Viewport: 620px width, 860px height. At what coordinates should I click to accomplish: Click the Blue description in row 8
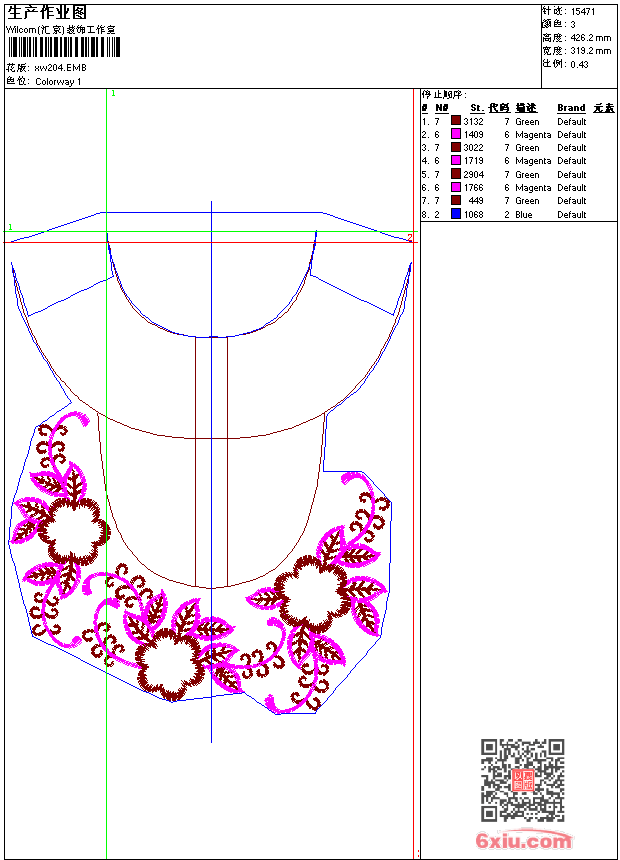click(x=523, y=214)
